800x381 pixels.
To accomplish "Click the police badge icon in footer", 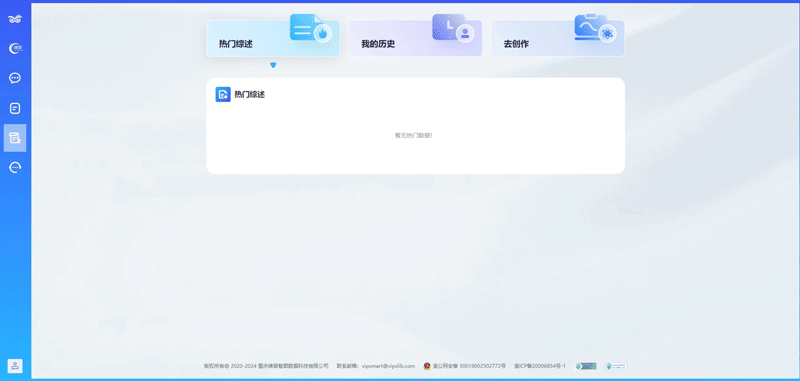I will pyautogui.click(x=427, y=366).
